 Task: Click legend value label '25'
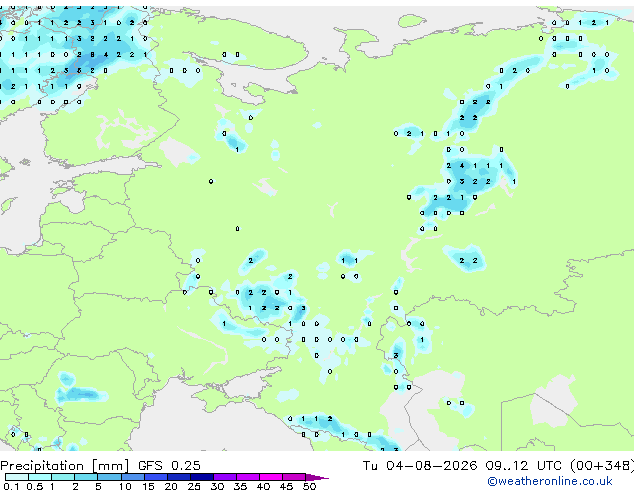click(194, 486)
